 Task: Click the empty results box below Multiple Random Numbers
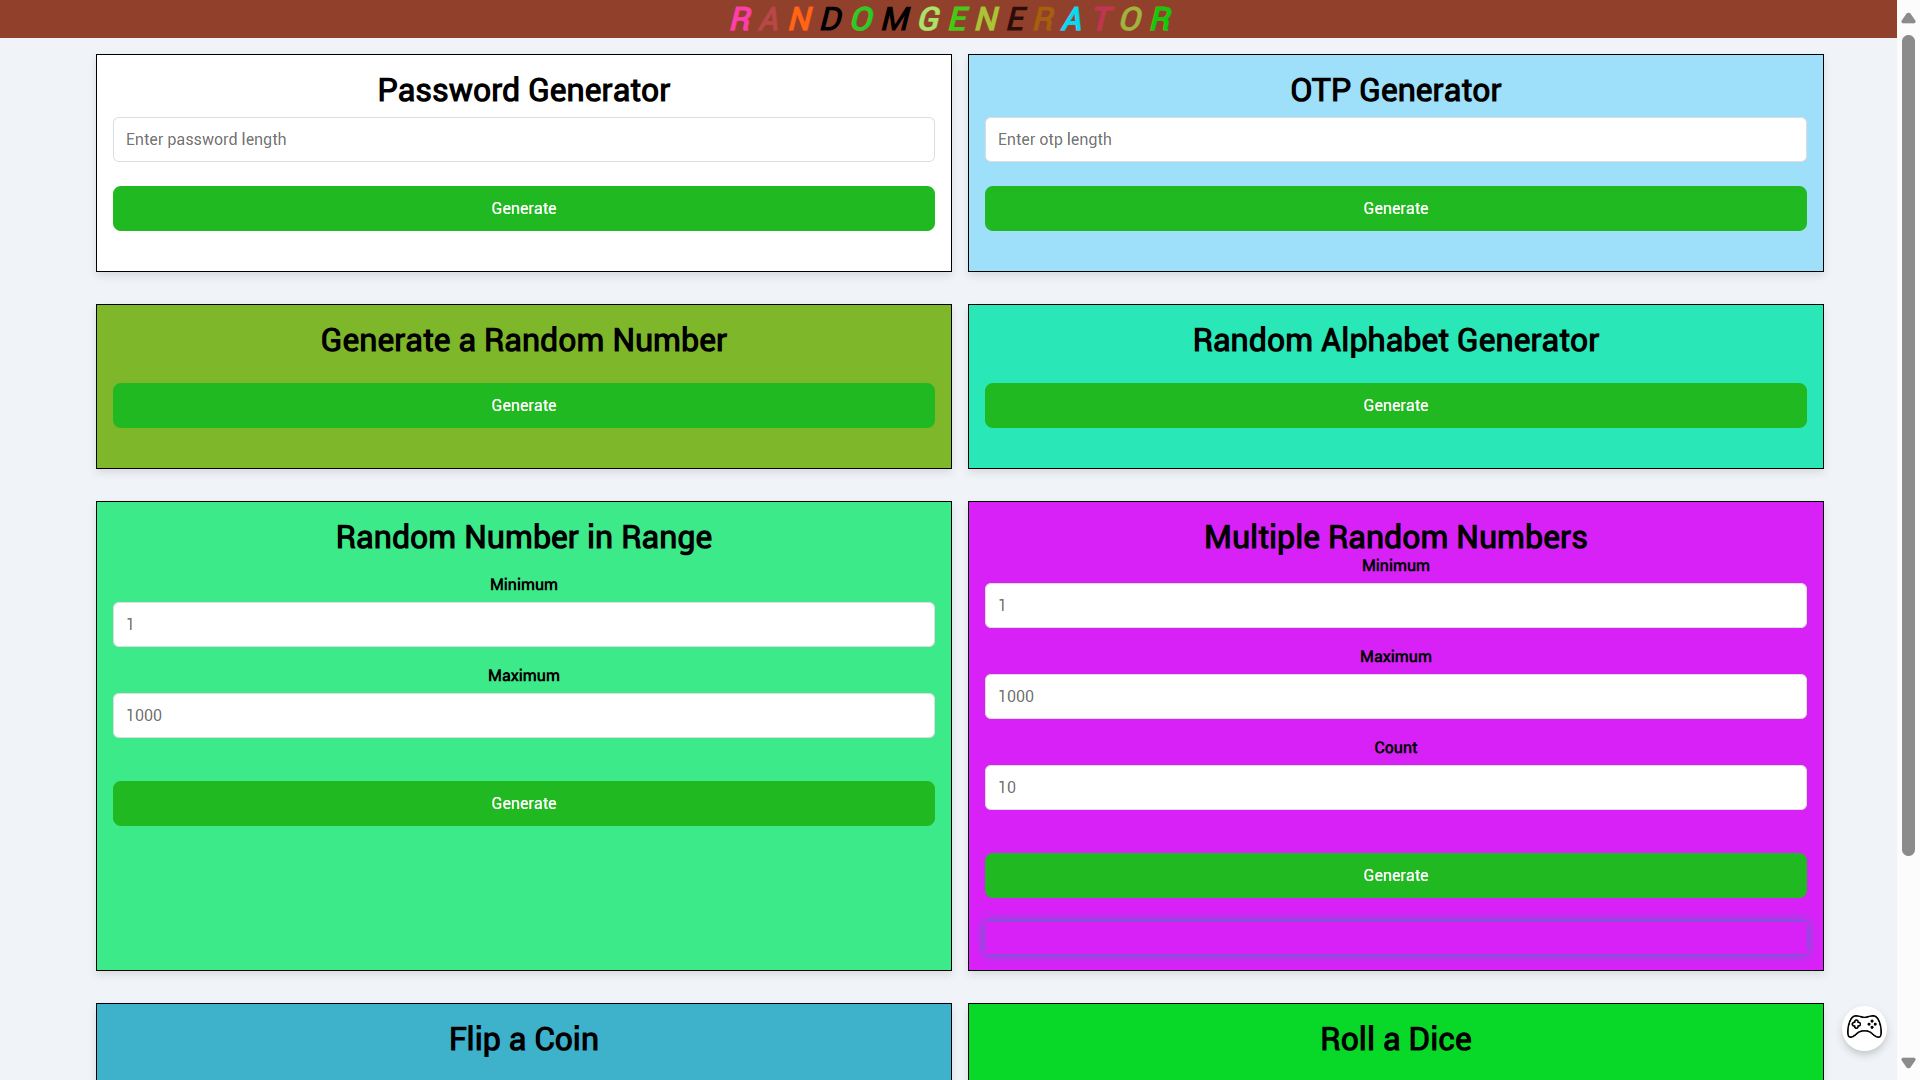pos(1396,938)
